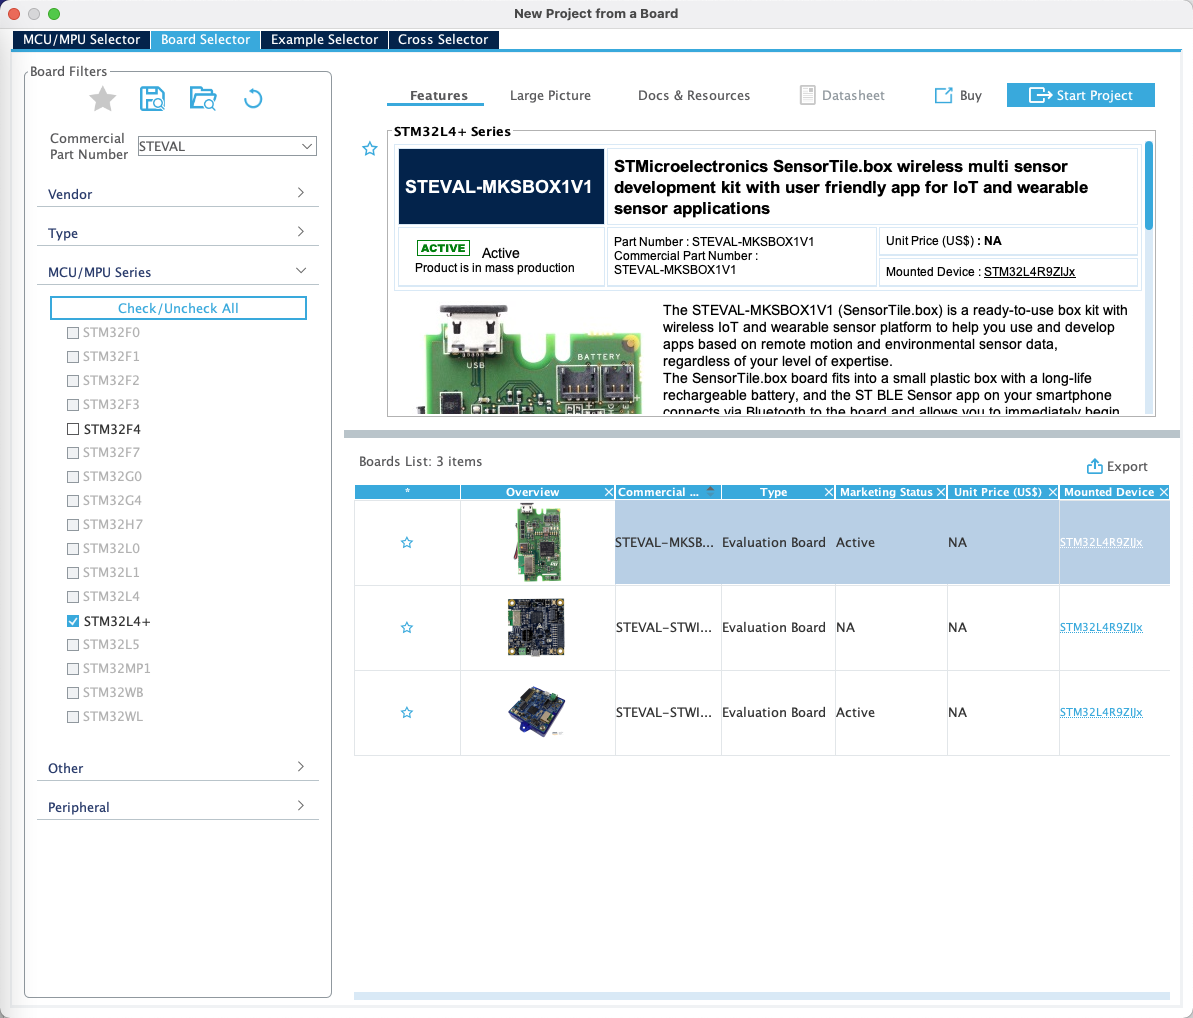Select the STEVAL-MKSB... board thumbnail
This screenshot has width=1193, height=1018.
538,542
